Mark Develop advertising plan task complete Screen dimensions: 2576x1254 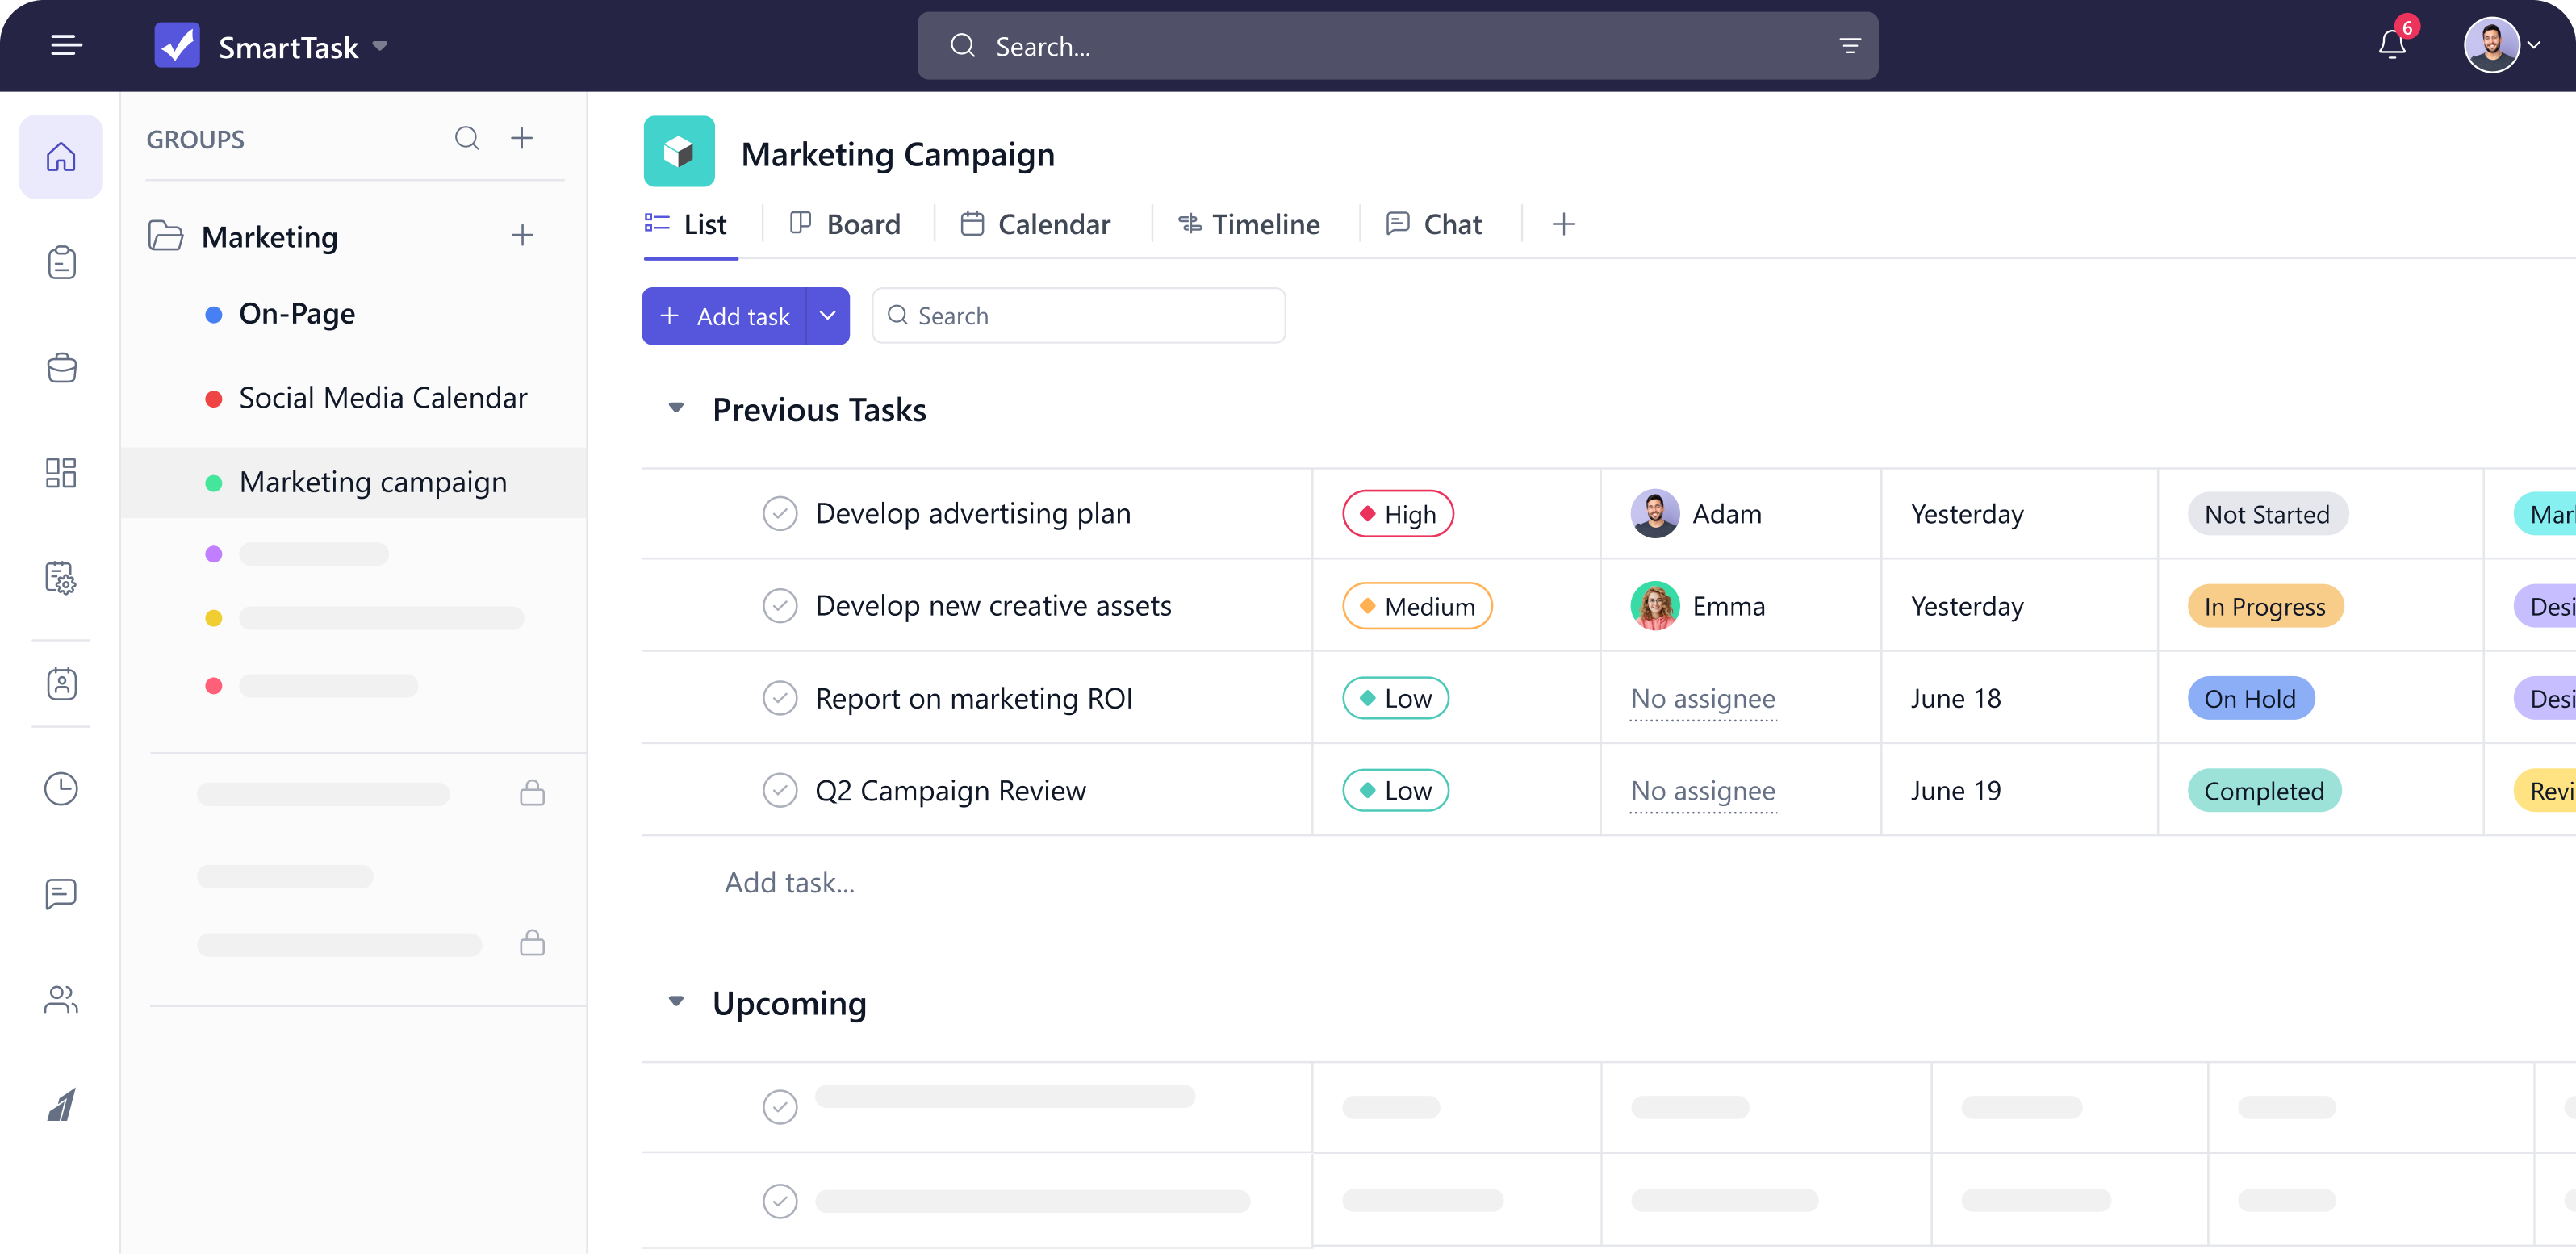click(779, 514)
